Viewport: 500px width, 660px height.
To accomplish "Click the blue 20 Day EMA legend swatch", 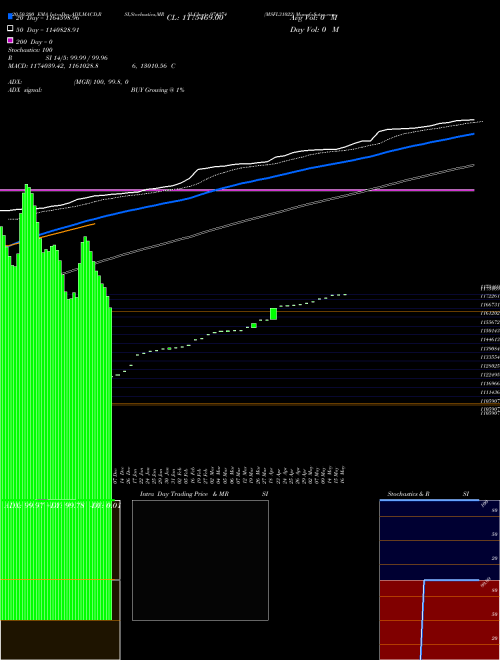I will 10,17.
